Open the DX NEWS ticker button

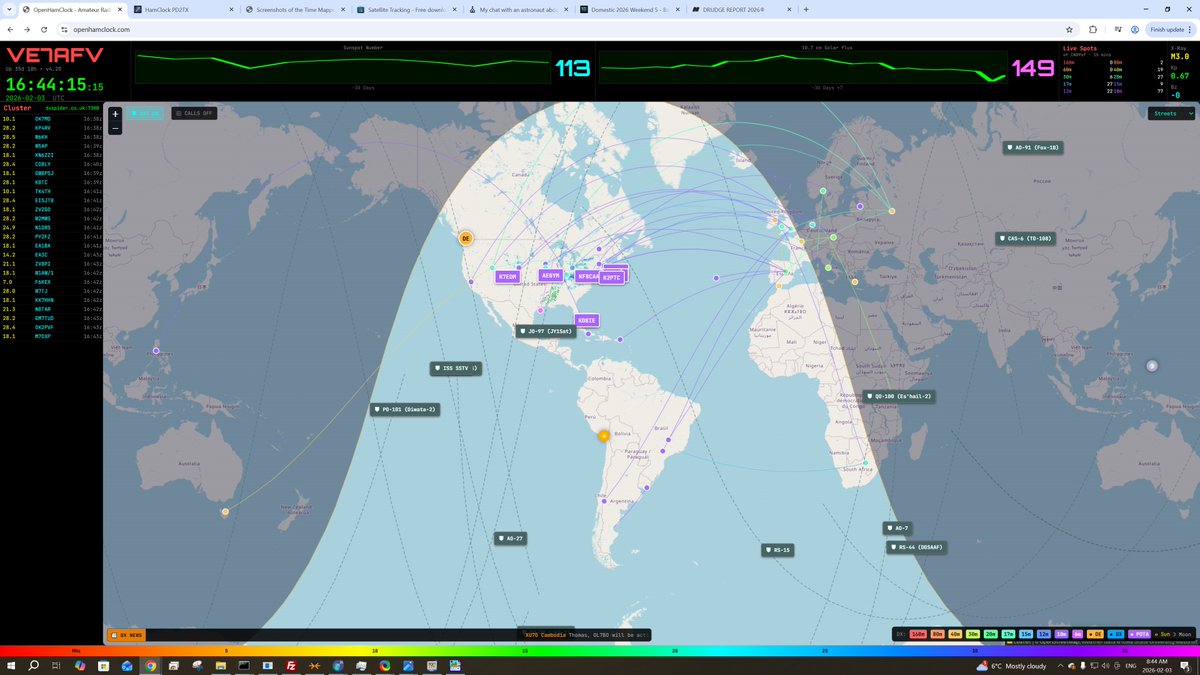point(127,635)
